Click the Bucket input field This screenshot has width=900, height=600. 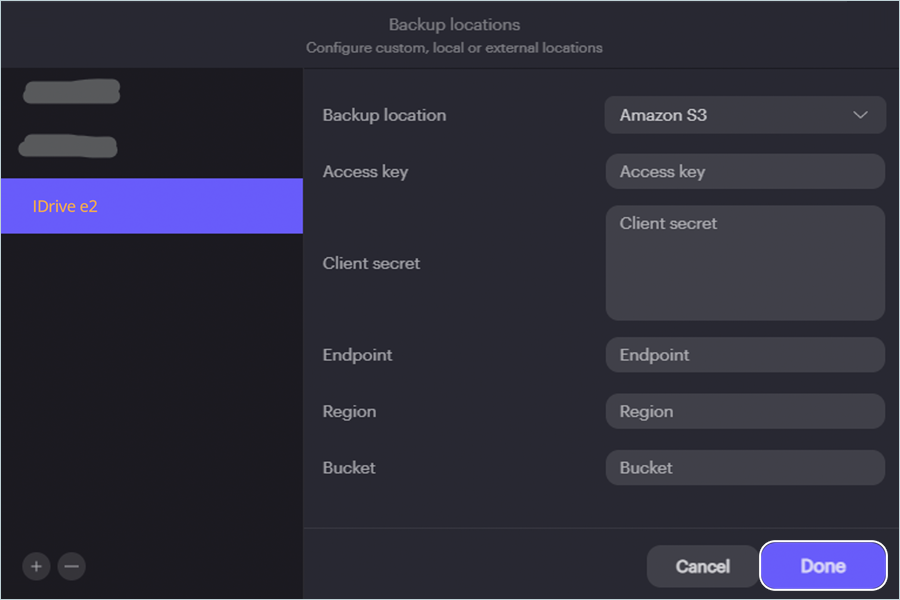pyautogui.click(x=744, y=468)
